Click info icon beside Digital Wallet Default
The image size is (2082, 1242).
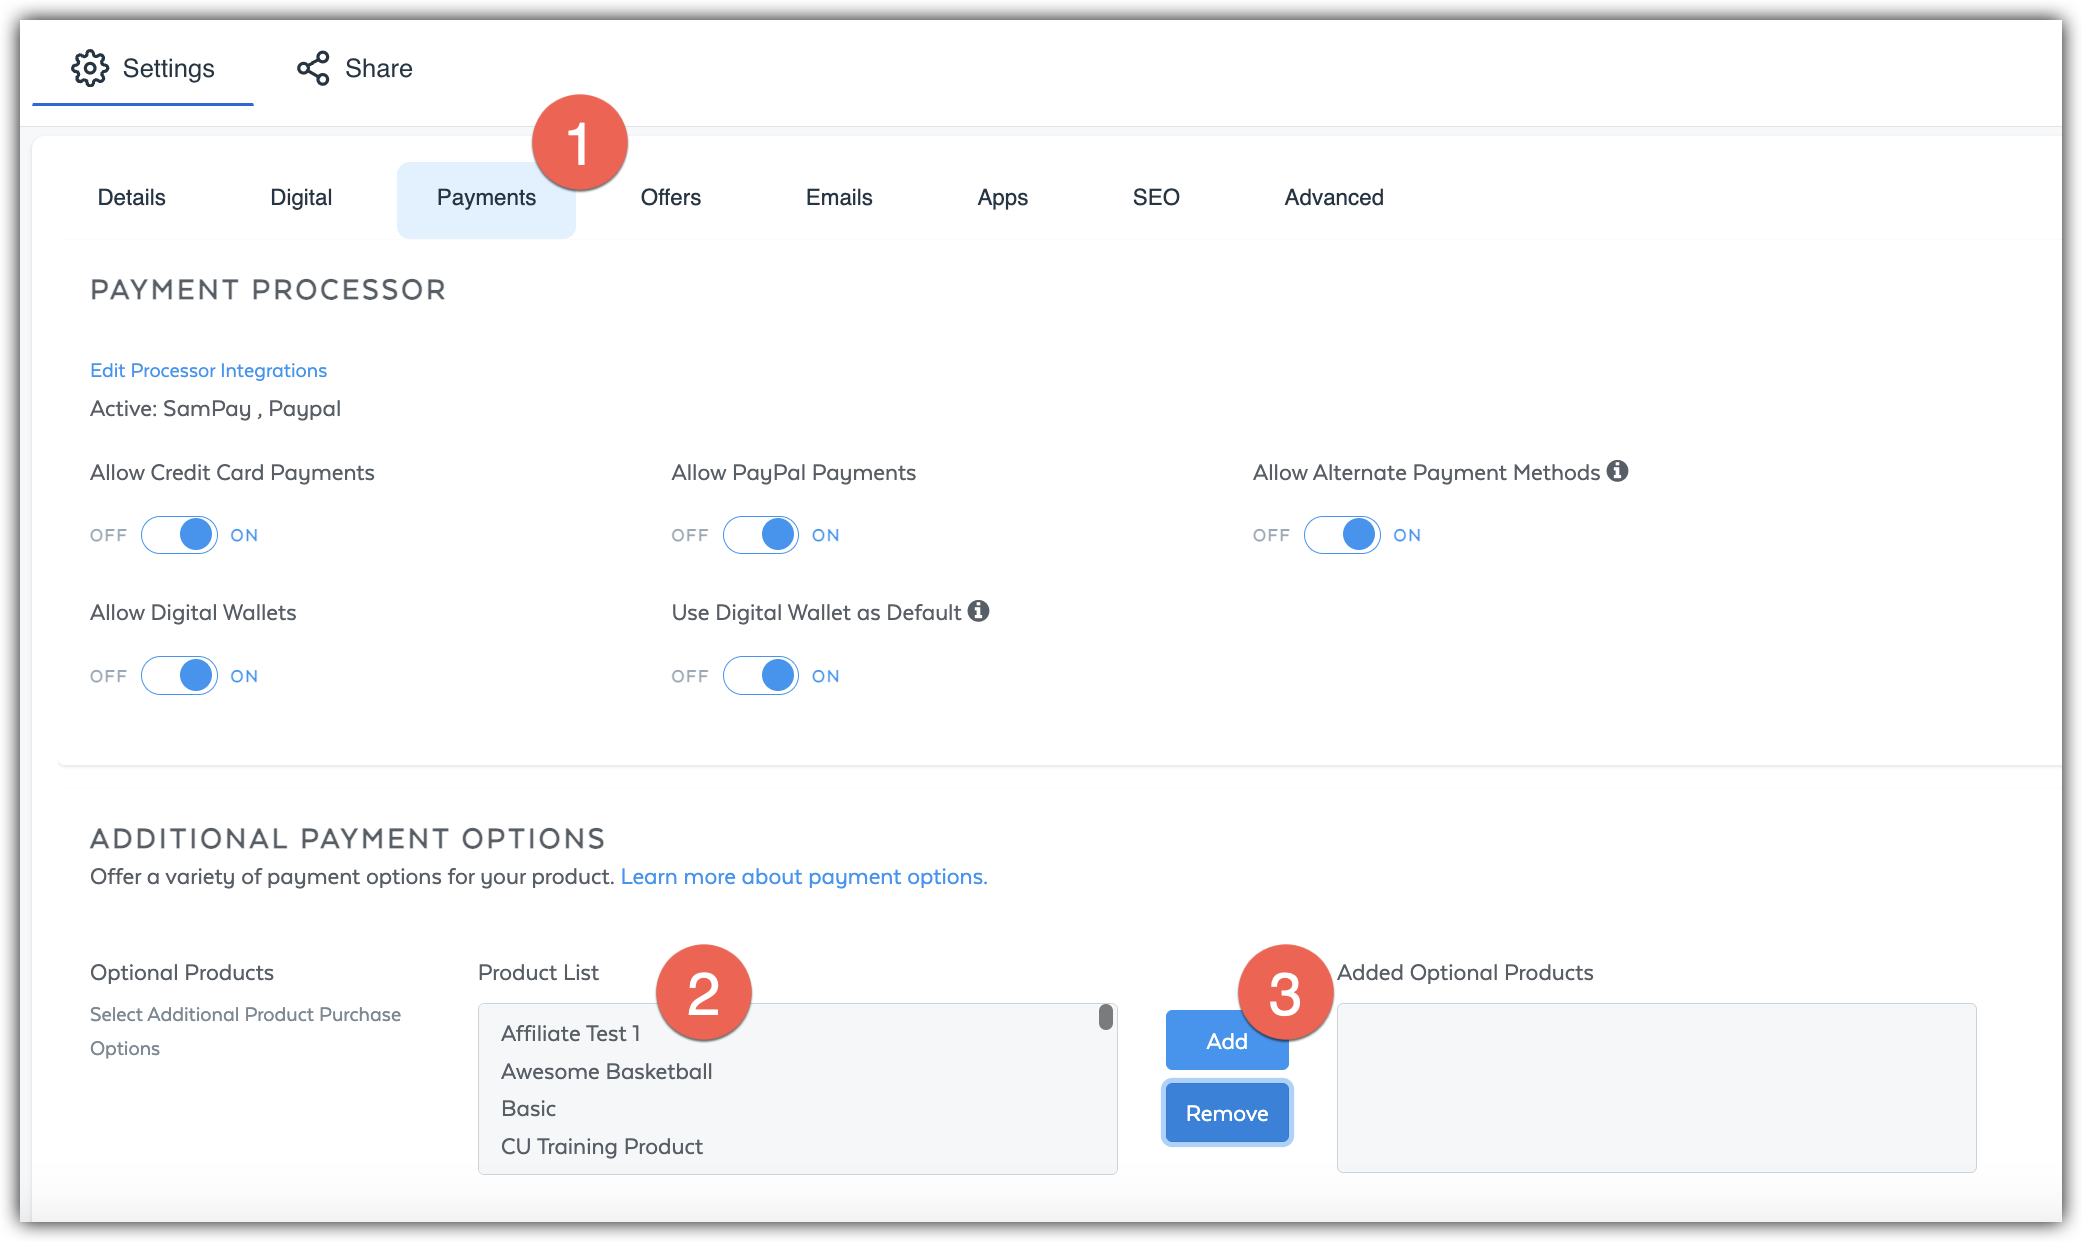978,611
